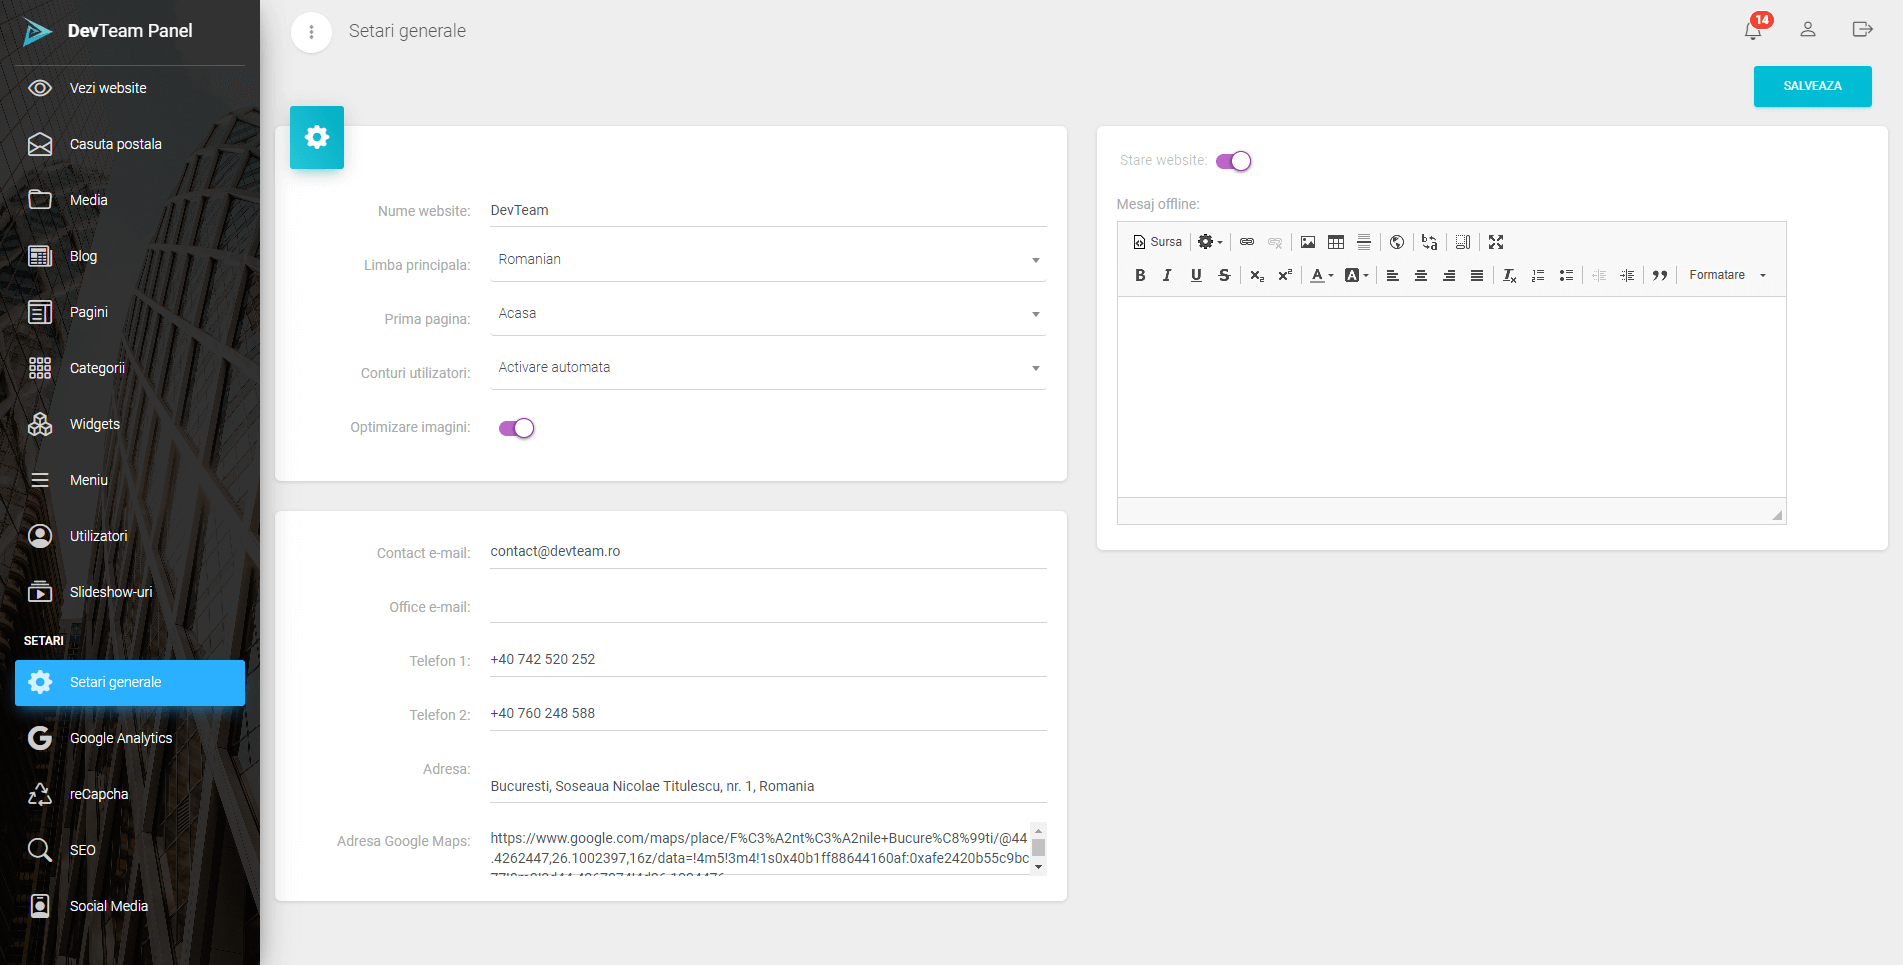Image resolution: width=1903 pixels, height=965 pixels.
Task: Open the Limba principala dropdown
Action: [x=767, y=260]
